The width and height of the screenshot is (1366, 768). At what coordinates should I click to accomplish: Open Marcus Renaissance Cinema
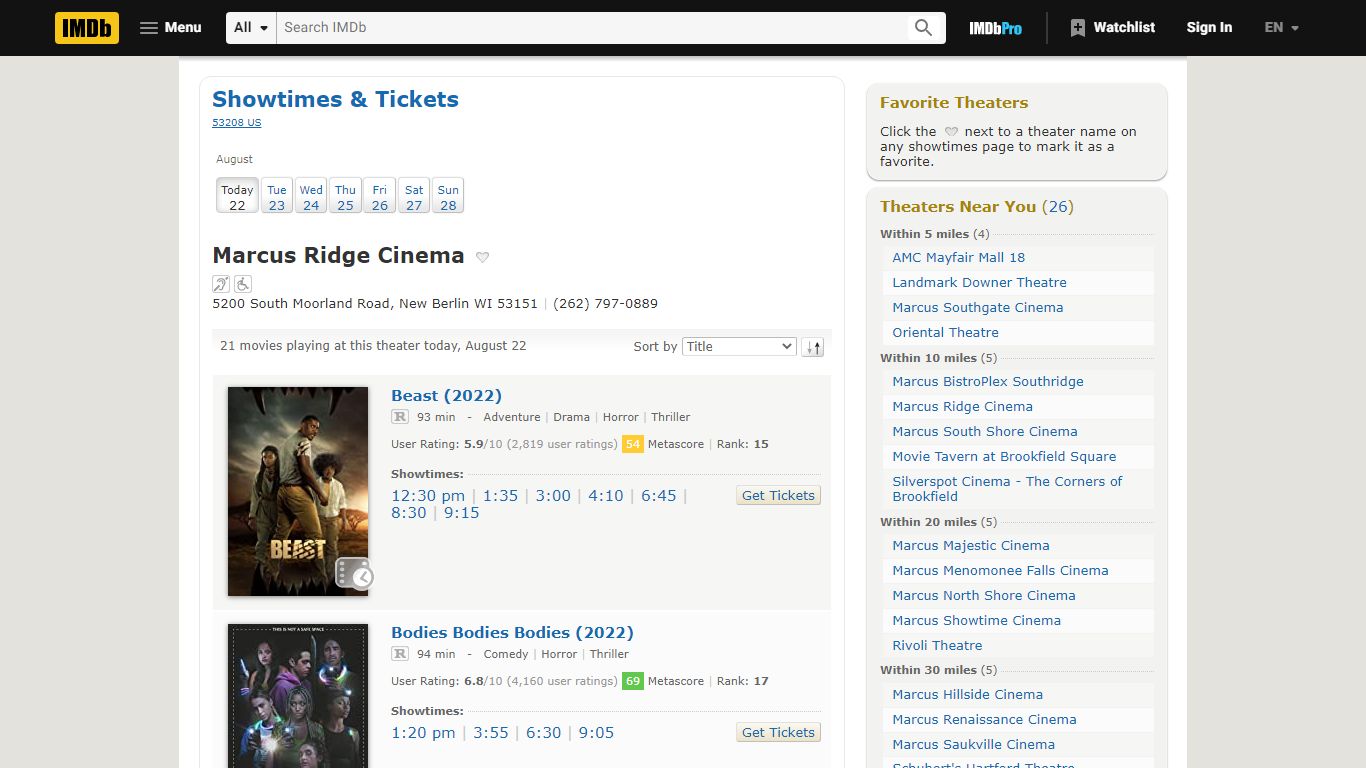(984, 719)
